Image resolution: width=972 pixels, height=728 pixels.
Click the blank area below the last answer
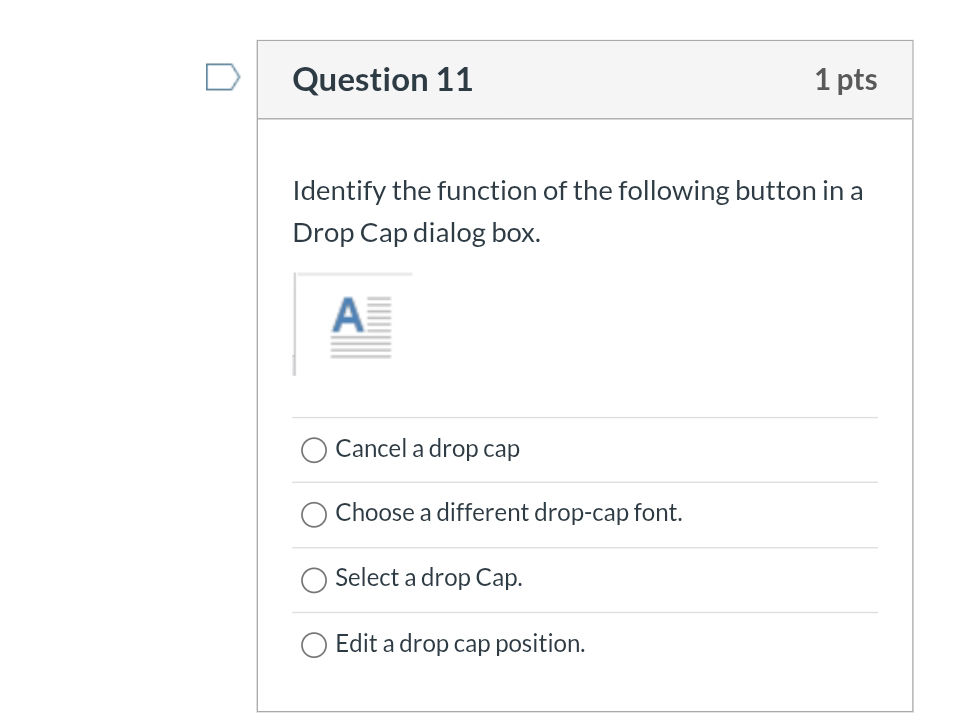[585, 690]
